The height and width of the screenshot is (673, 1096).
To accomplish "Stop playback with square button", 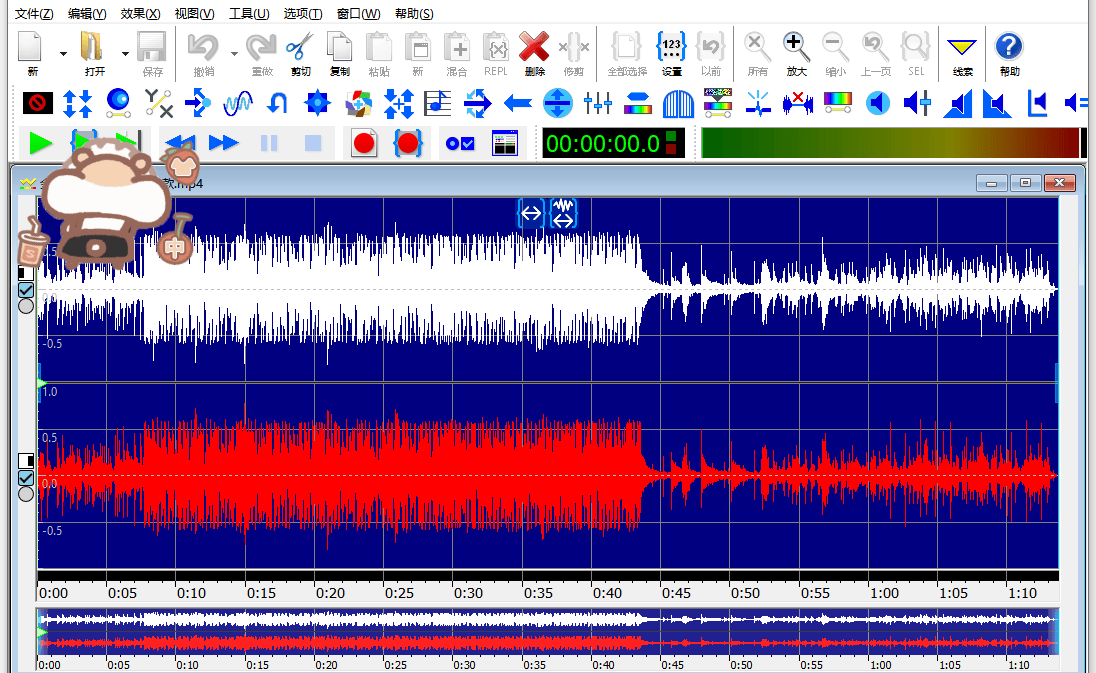I will (313, 143).
